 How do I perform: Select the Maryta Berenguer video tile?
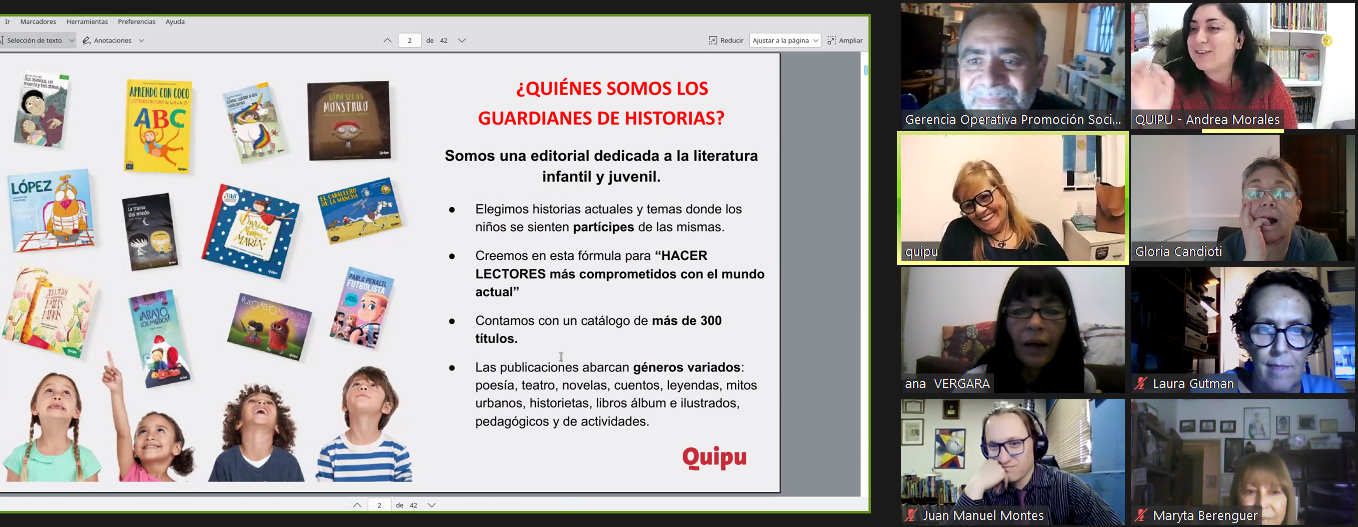pos(1243,461)
